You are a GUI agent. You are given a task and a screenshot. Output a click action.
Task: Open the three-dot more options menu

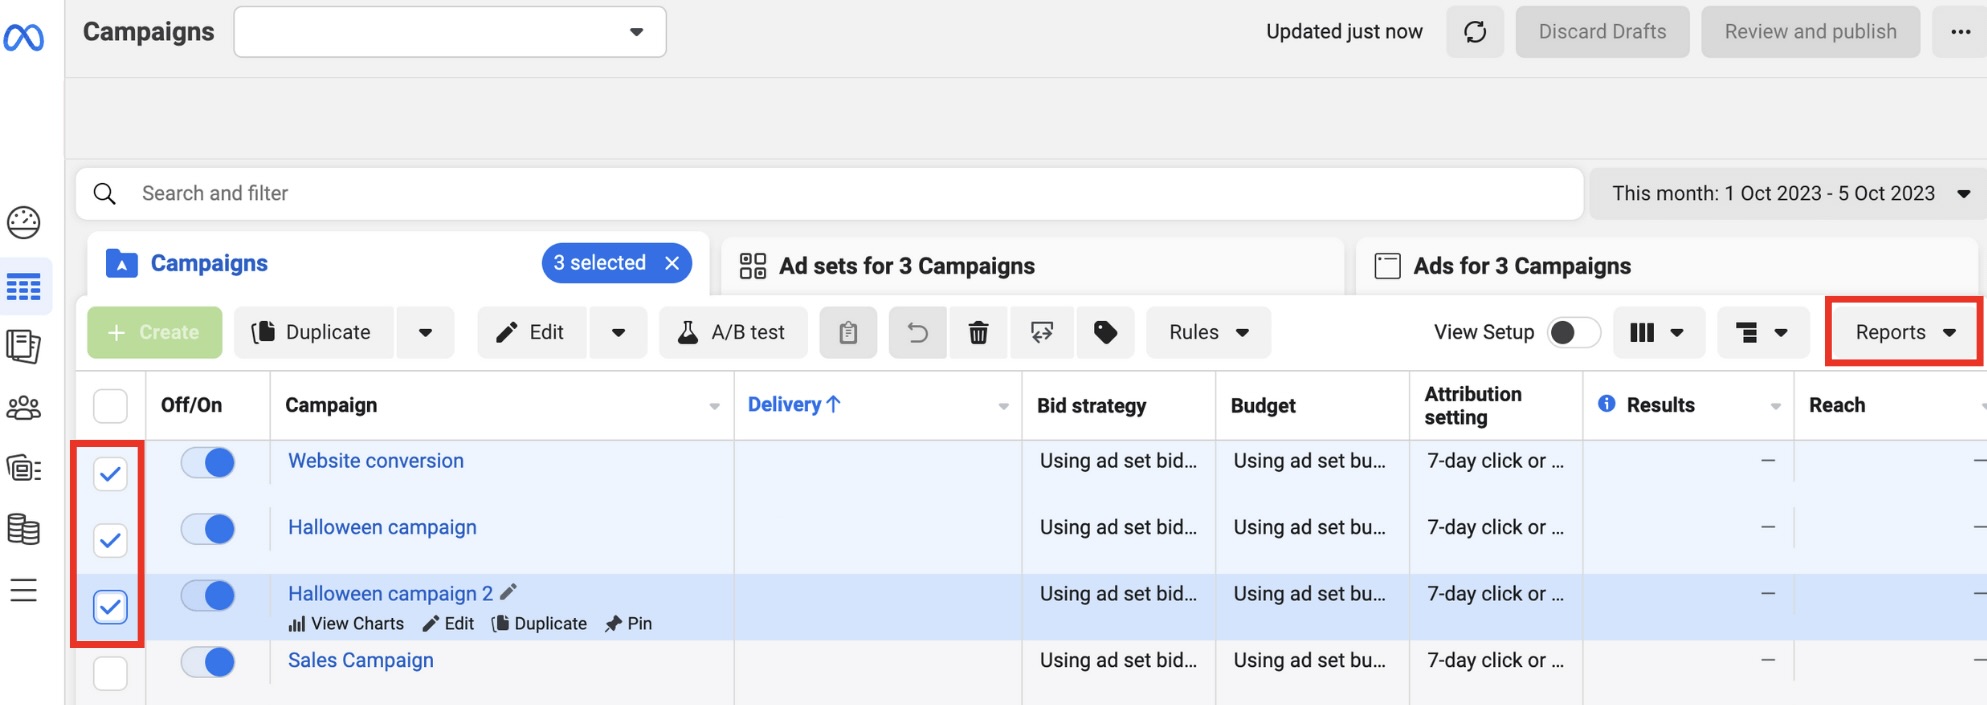click(x=1960, y=32)
